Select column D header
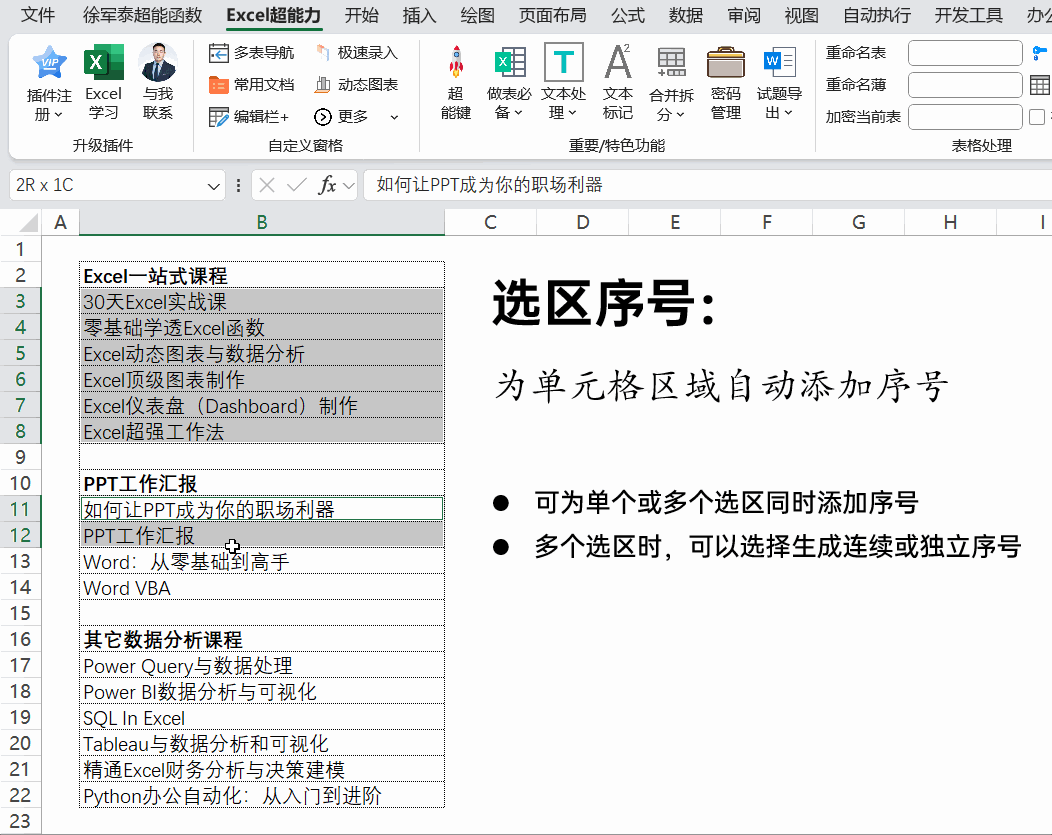1052x835 pixels. click(582, 223)
